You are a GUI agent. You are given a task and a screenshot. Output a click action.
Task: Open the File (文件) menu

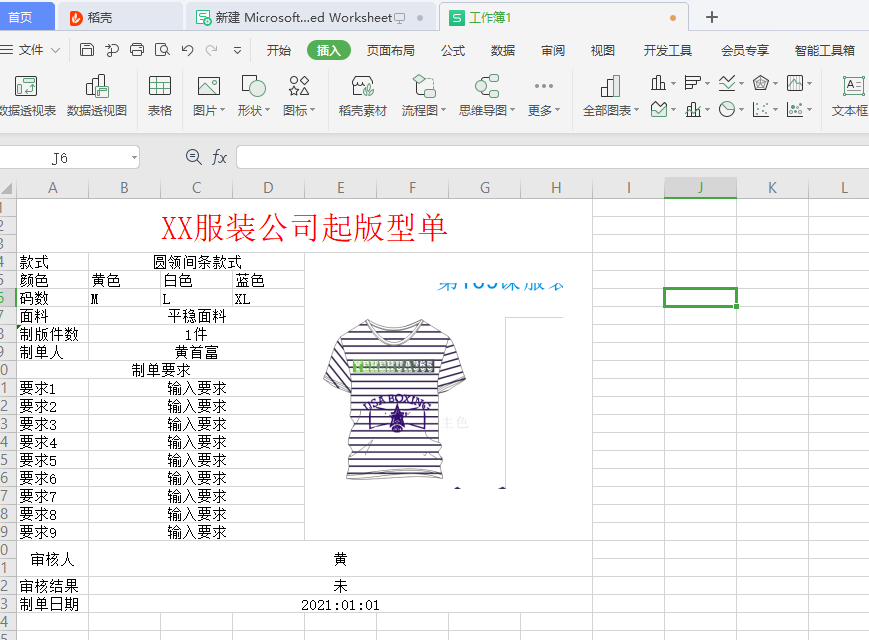pyautogui.click(x=30, y=50)
